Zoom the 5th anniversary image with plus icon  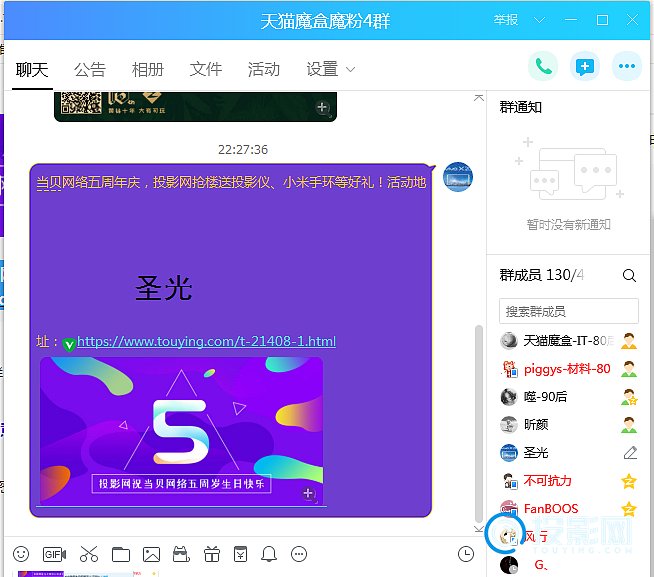tap(309, 494)
